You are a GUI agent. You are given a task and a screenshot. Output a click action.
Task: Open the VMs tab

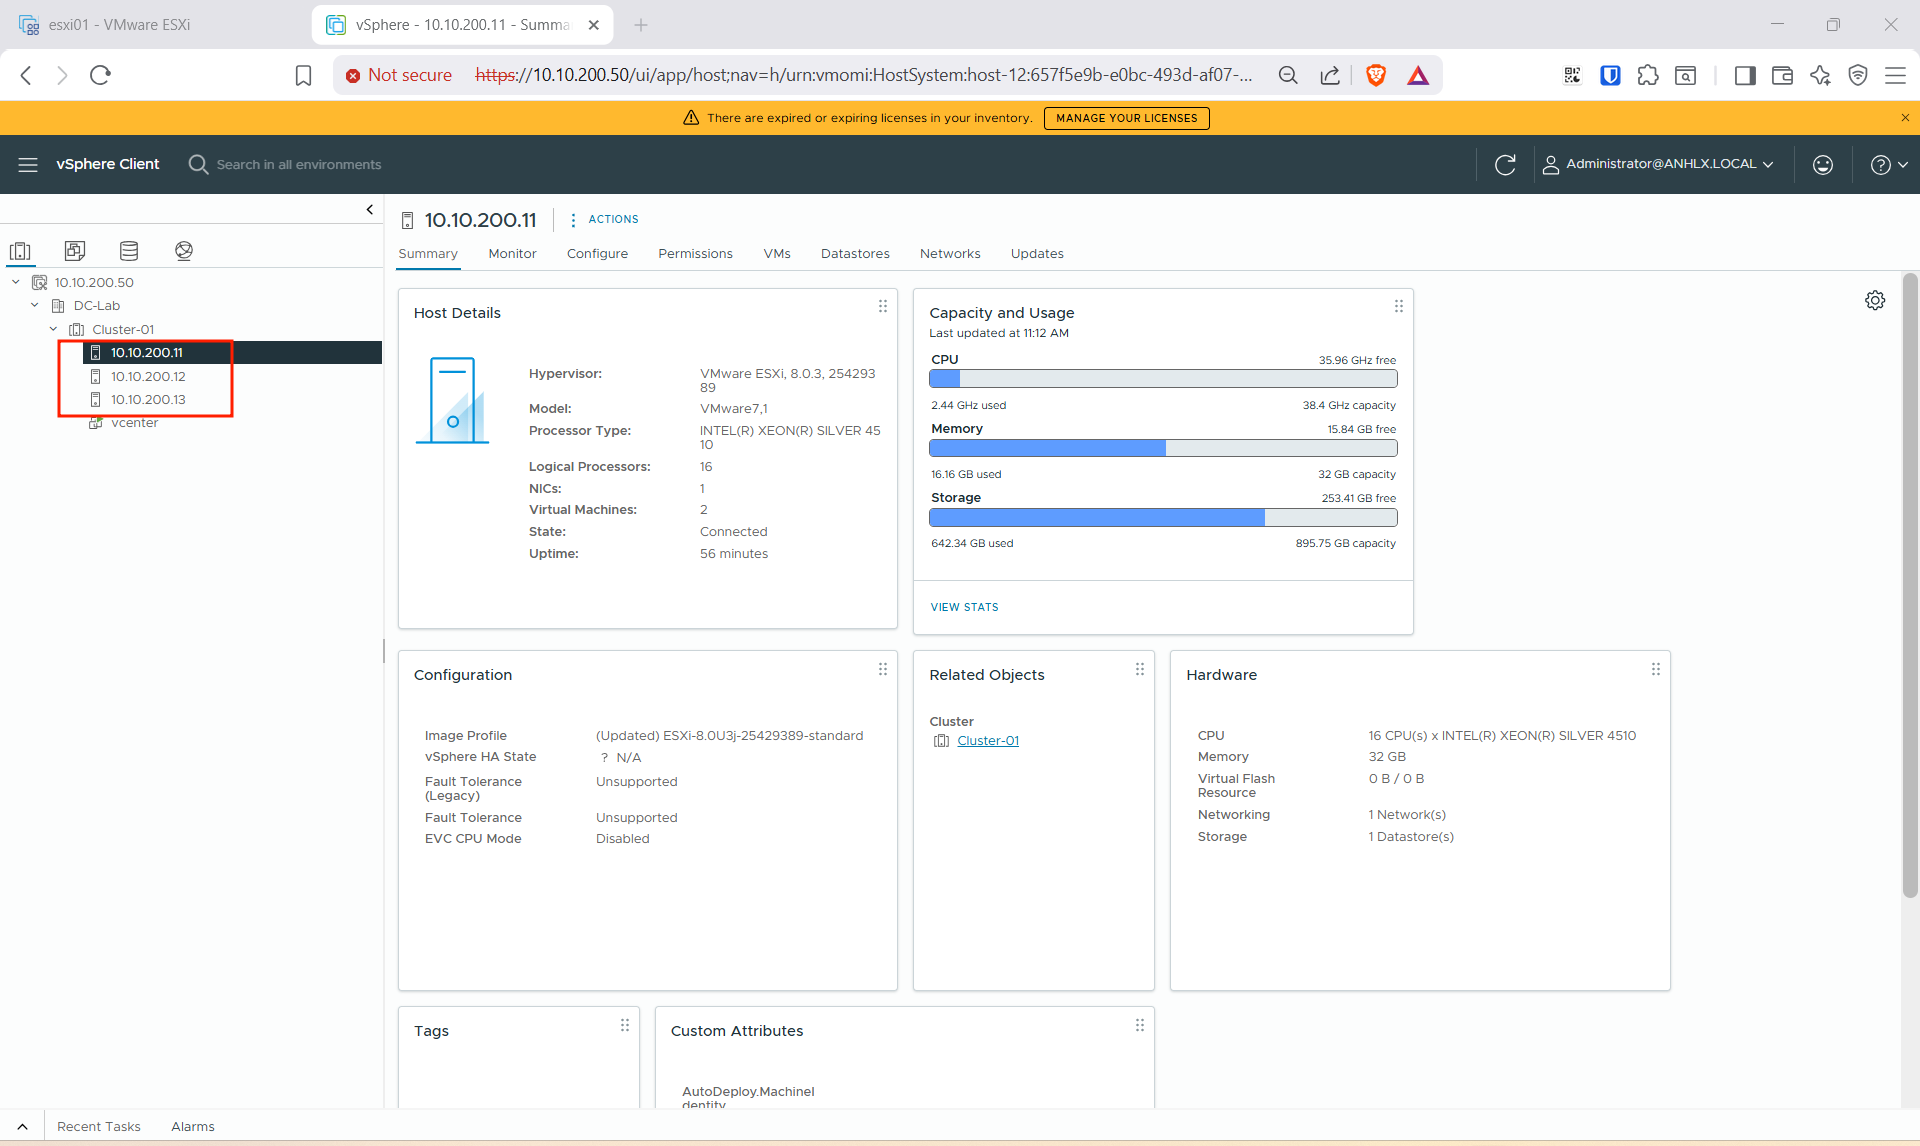pyautogui.click(x=777, y=254)
